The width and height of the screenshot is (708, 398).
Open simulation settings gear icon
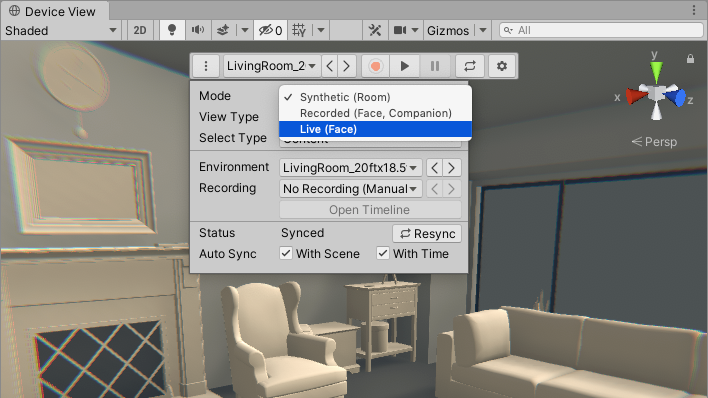click(502, 66)
